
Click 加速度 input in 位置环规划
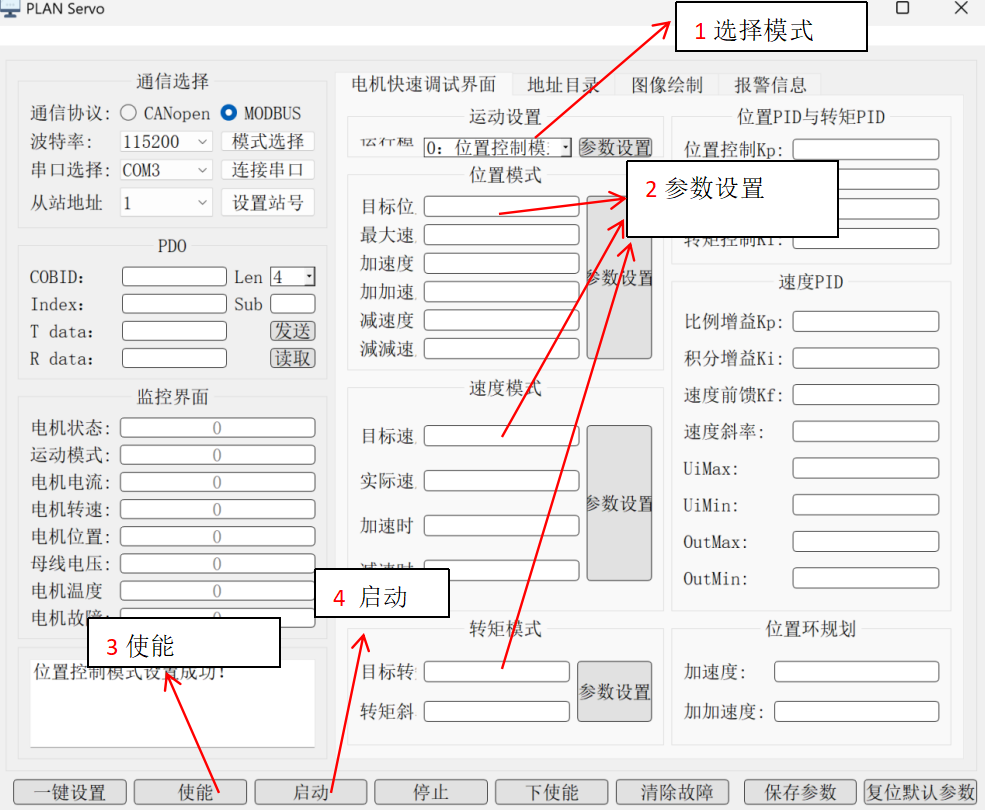click(x=857, y=671)
